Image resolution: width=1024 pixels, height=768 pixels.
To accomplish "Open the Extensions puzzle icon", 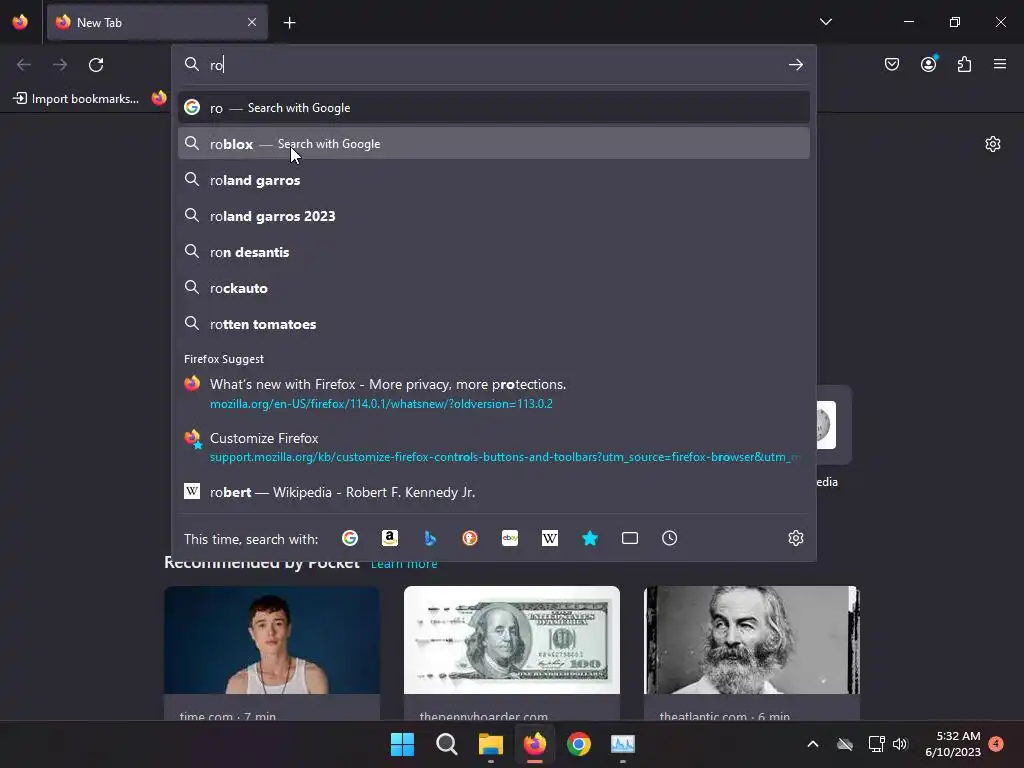I will pos(965,64).
